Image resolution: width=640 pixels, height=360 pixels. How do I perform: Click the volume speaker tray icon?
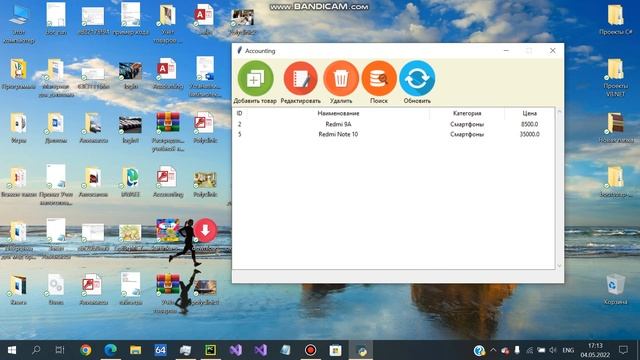pyautogui.click(x=553, y=350)
